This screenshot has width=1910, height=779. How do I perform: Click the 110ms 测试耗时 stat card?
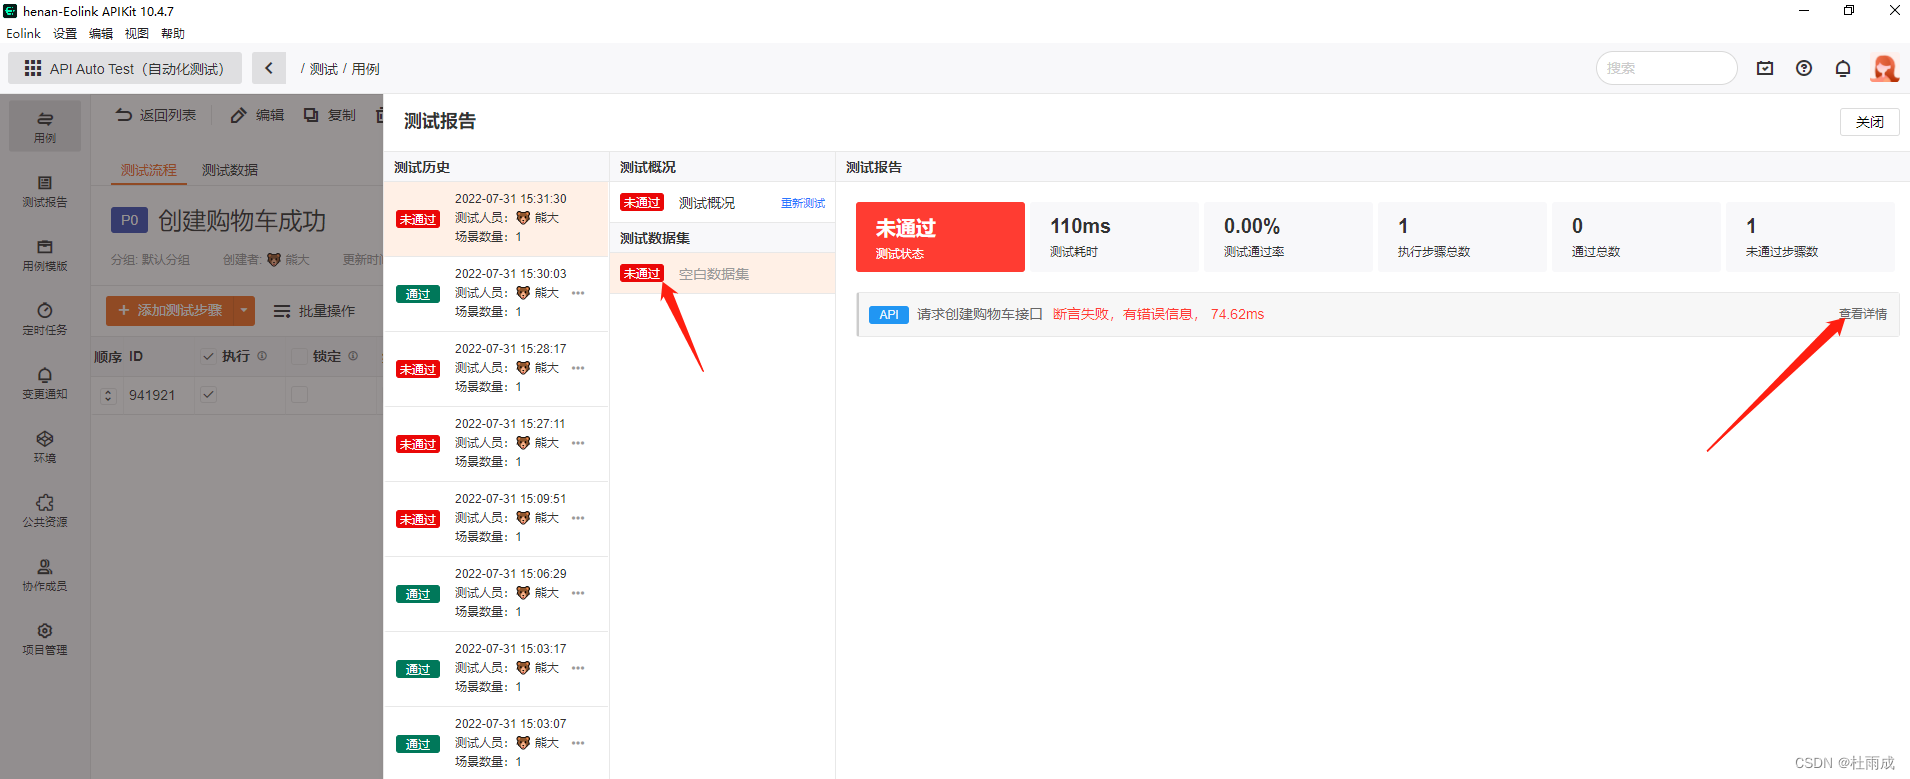tap(1114, 237)
